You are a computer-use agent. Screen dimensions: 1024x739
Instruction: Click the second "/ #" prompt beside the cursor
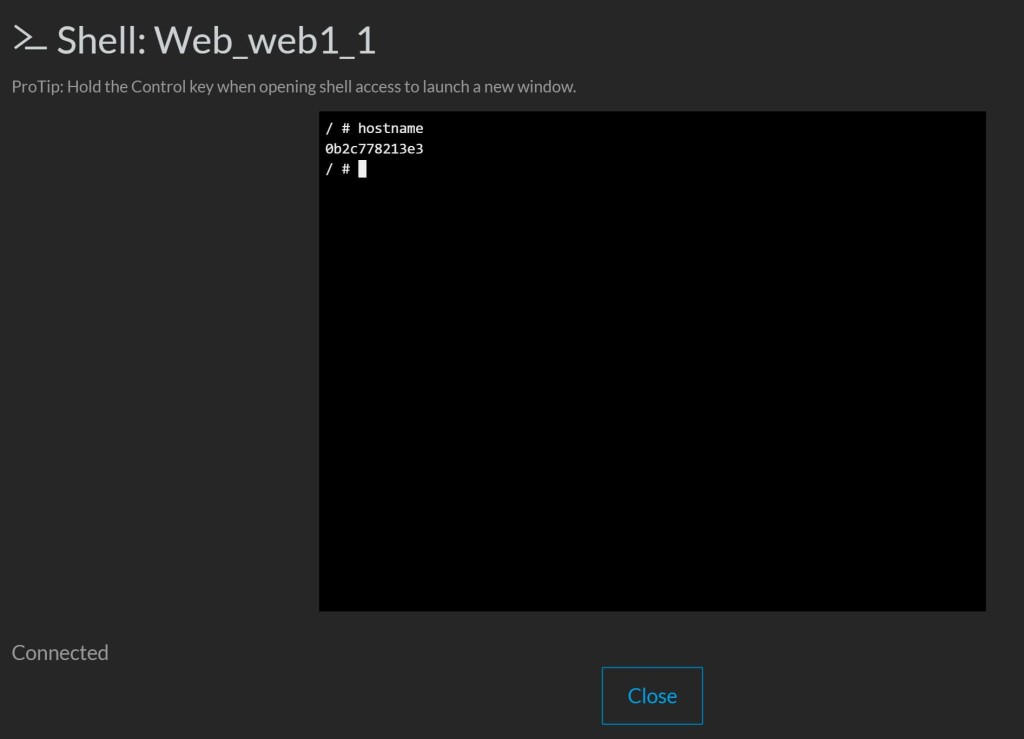coord(337,169)
